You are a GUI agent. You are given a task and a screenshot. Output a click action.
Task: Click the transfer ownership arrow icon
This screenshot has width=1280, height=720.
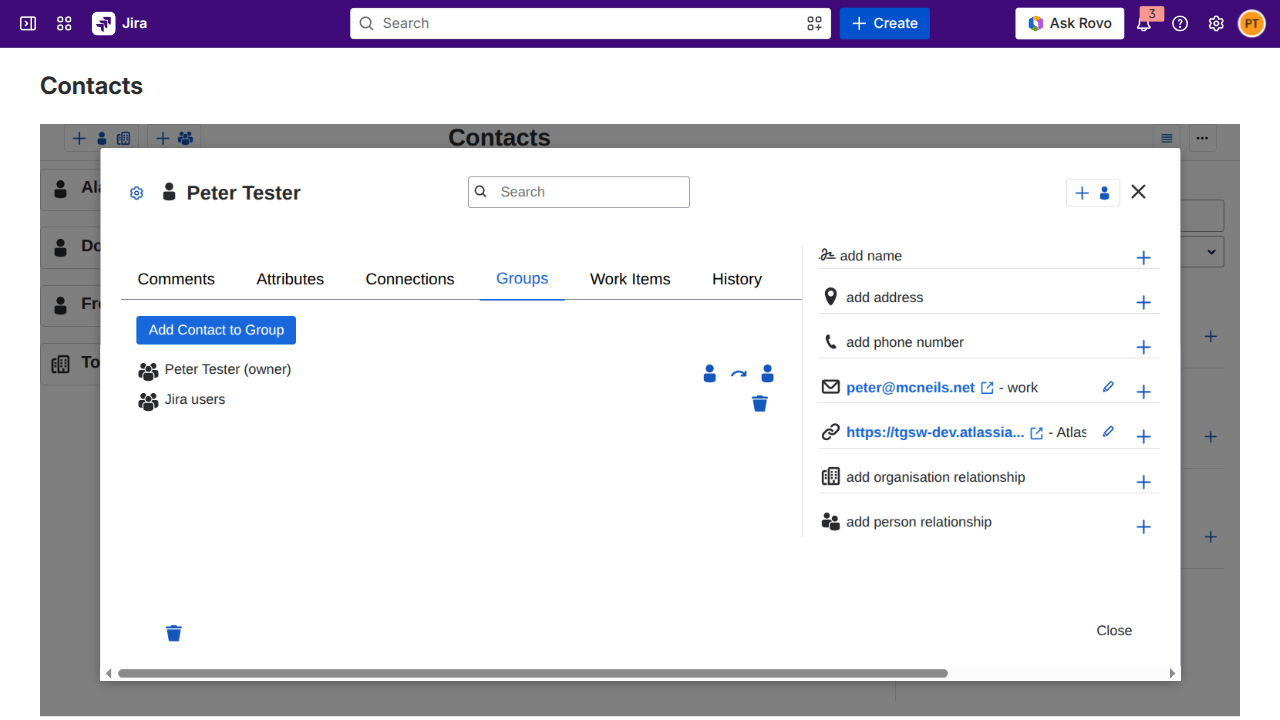[x=738, y=374]
